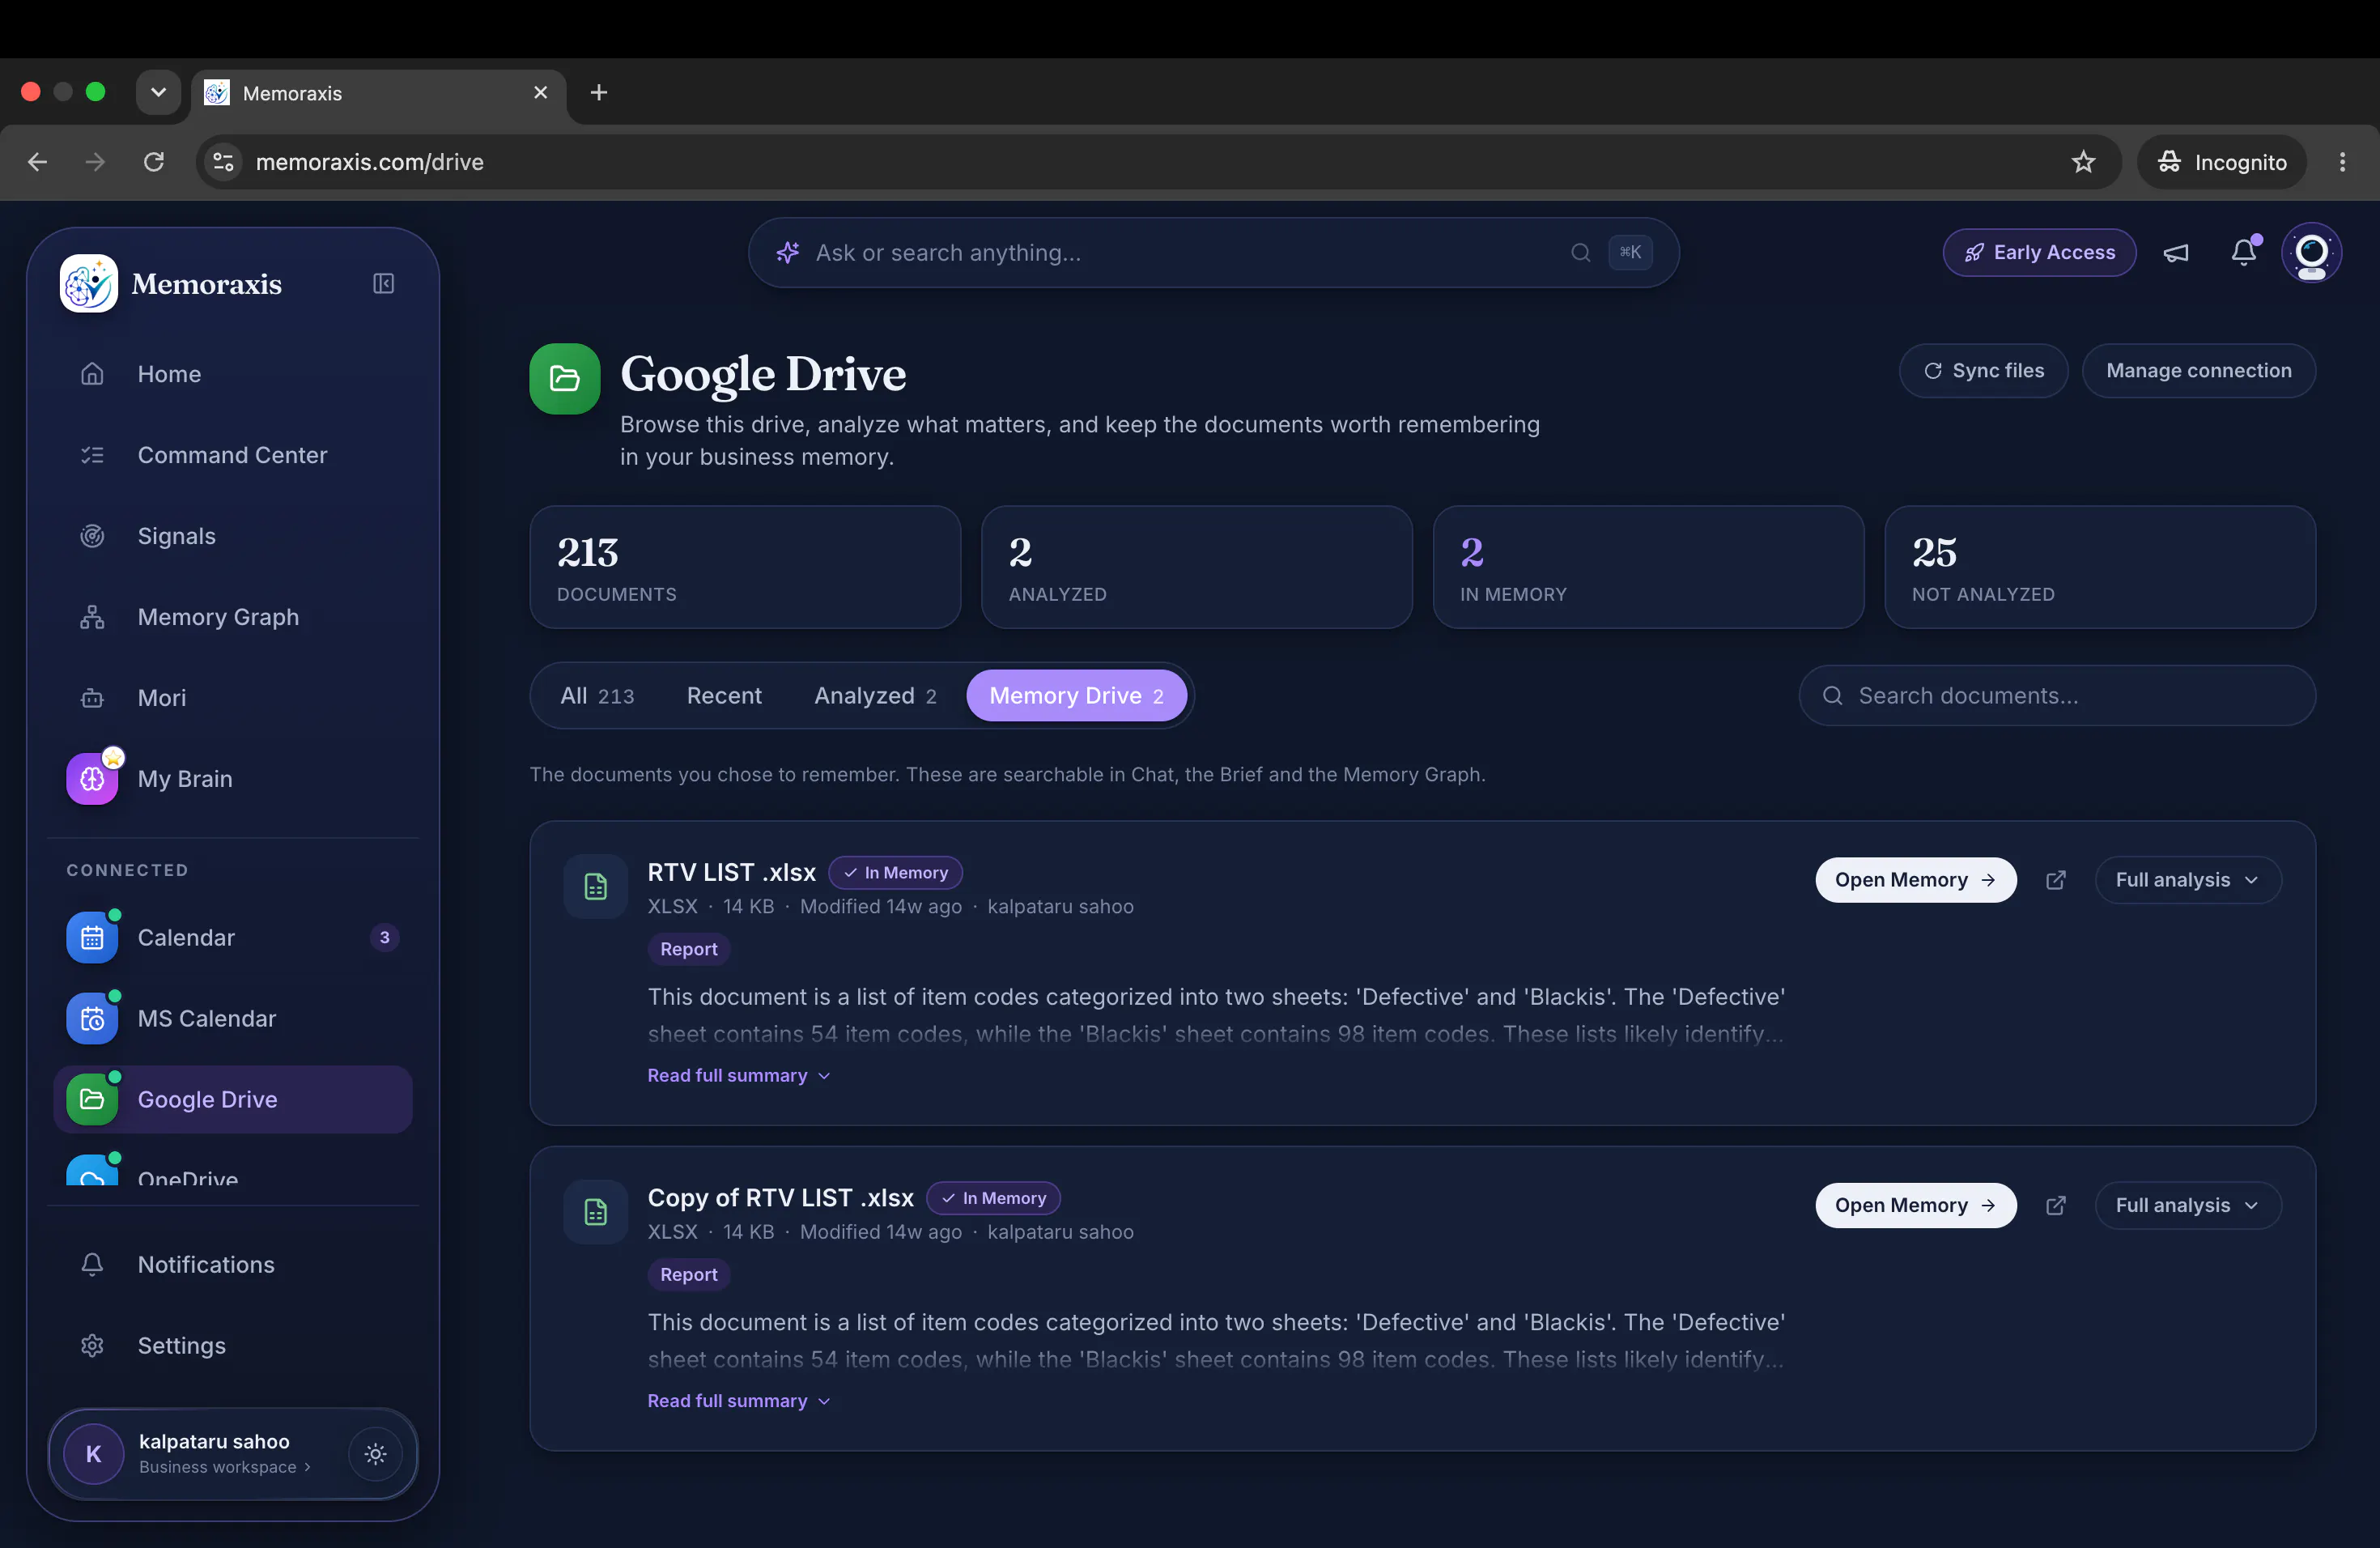Image resolution: width=2380 pixels, height=1548 pixels.
Task: Switch to the All 213 tab
Action: [597, 696]
